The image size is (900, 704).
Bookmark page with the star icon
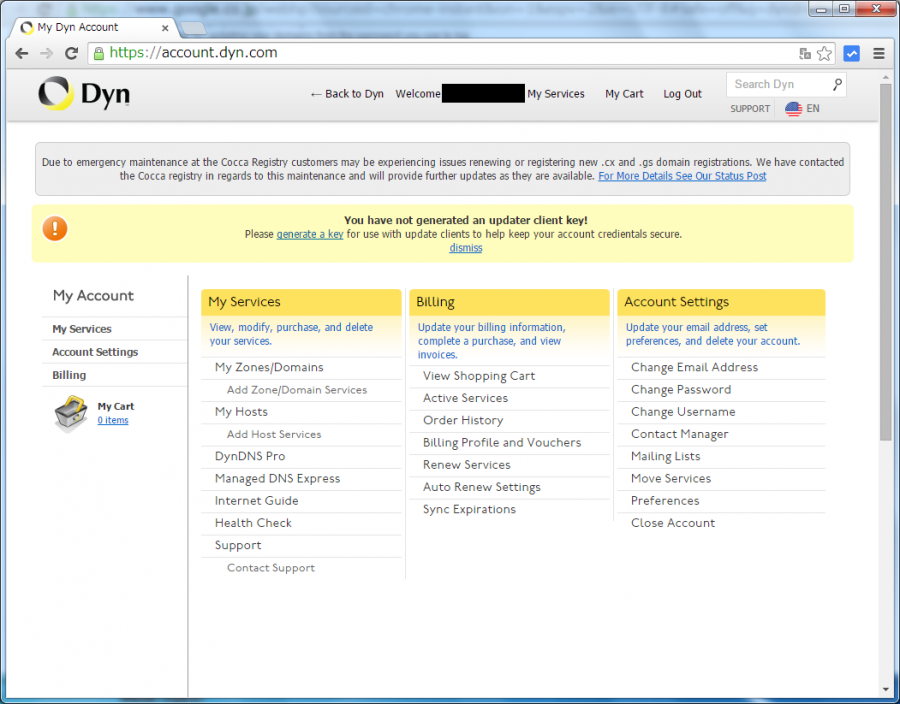coord(824,53)
